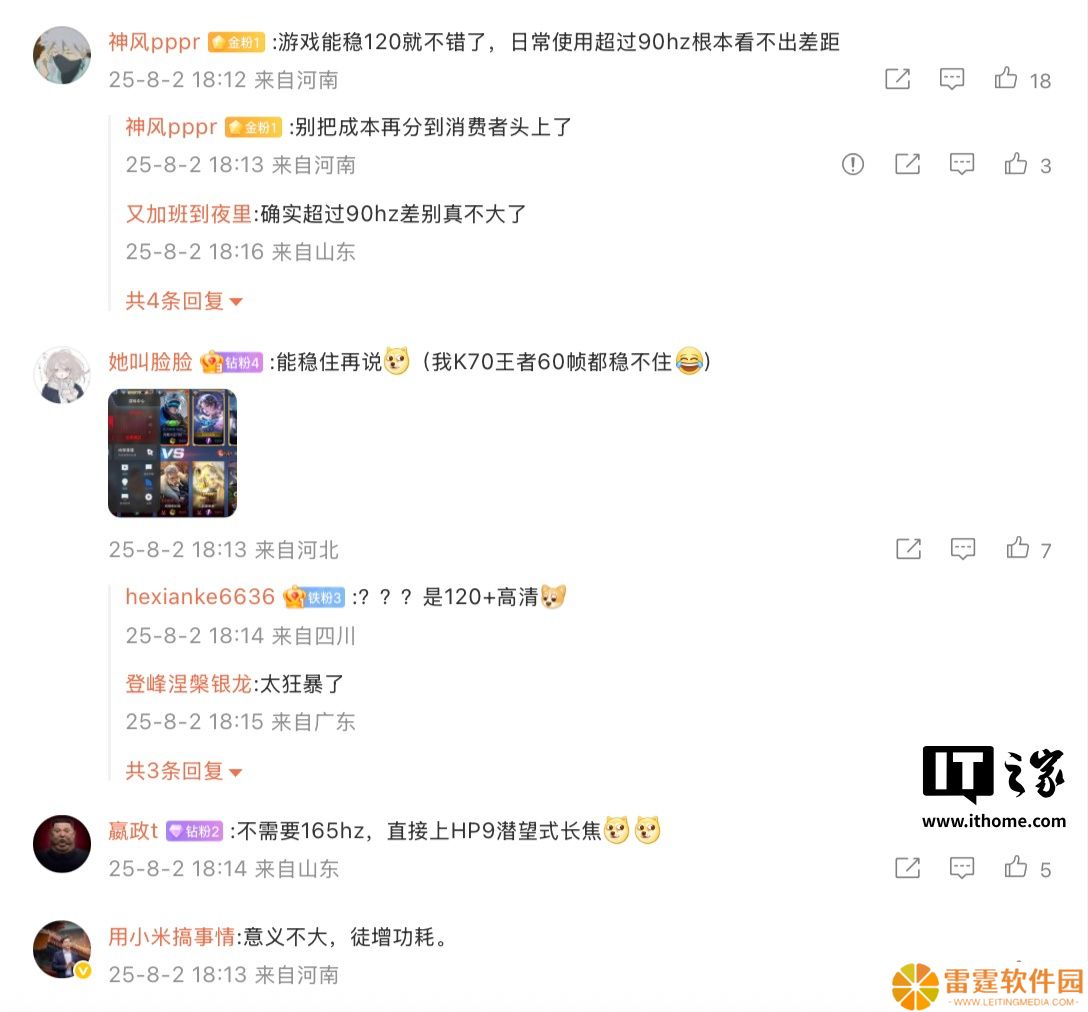Expand 共3条回复 replies

pyautogui.click(x=183, y=770)
